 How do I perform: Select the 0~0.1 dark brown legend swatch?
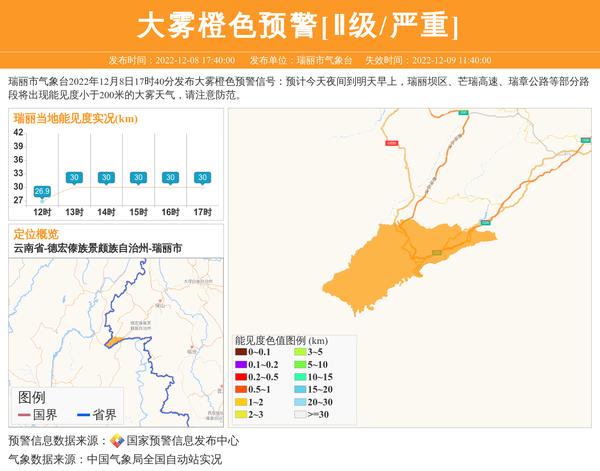(241, 352)
